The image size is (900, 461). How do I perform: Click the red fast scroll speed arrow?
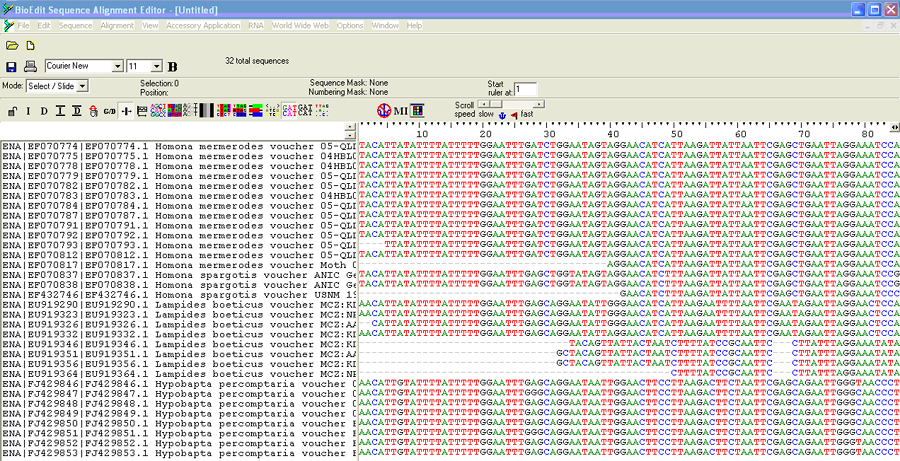click(x=514, y=115)
